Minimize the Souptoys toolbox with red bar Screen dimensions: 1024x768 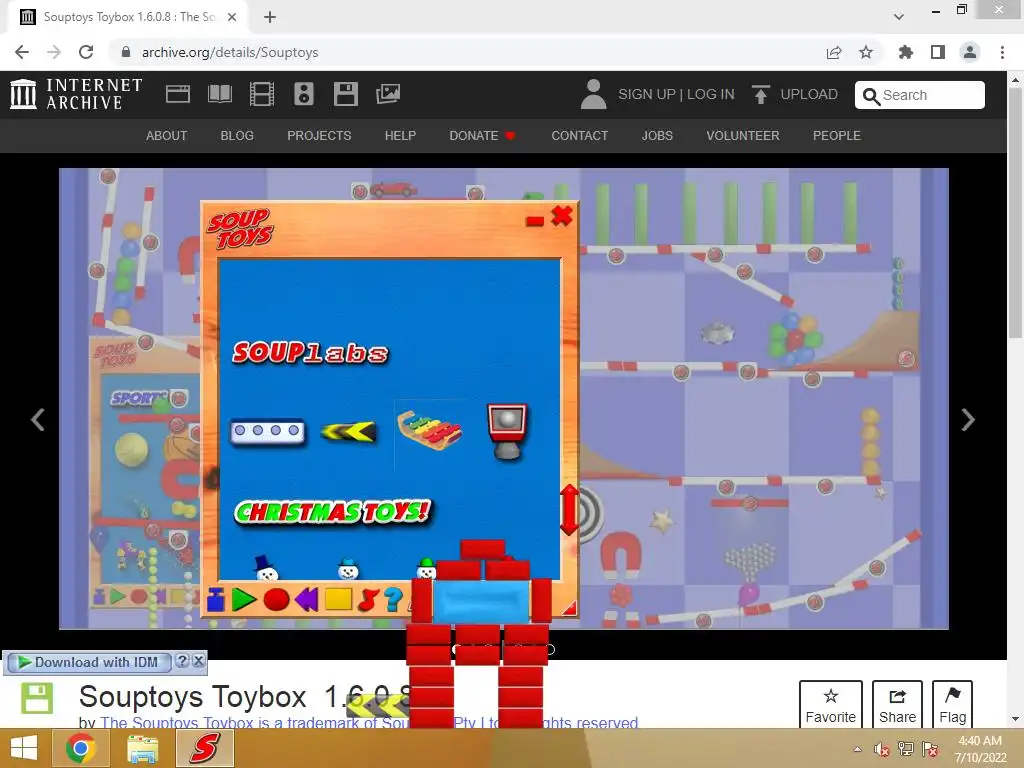pos(535,221)
